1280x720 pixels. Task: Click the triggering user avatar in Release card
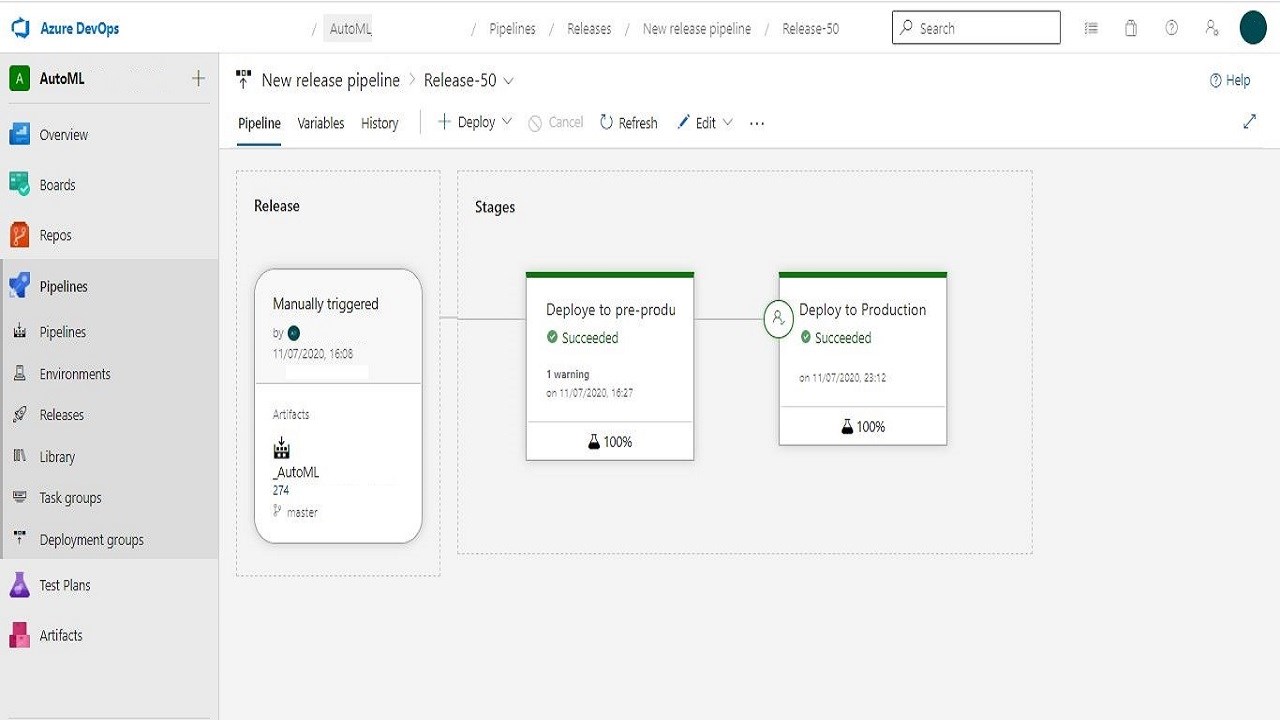pyautogui.click(x=294, y=333)
